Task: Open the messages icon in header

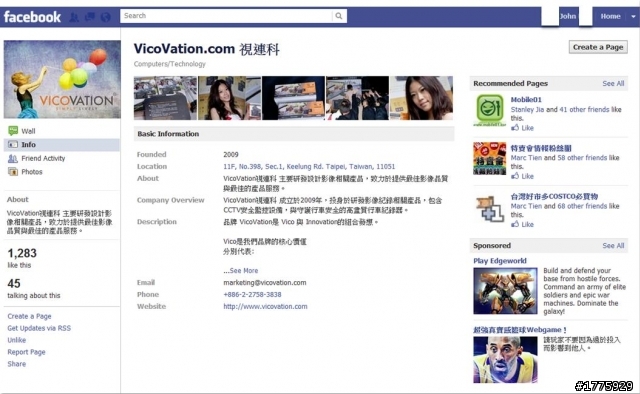Action: click(x=90, y=17)
